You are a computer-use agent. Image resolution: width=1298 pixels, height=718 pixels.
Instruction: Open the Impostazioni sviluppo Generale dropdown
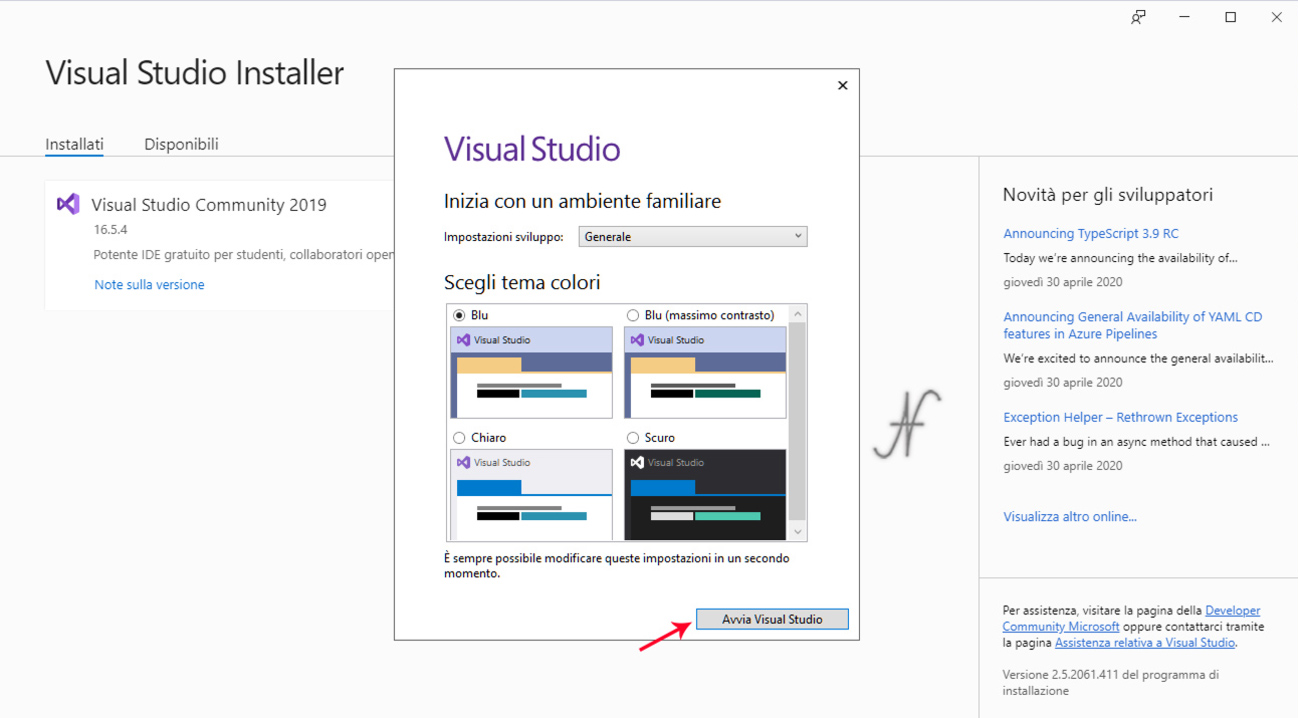pyautogui.click(x=692, y=237)
